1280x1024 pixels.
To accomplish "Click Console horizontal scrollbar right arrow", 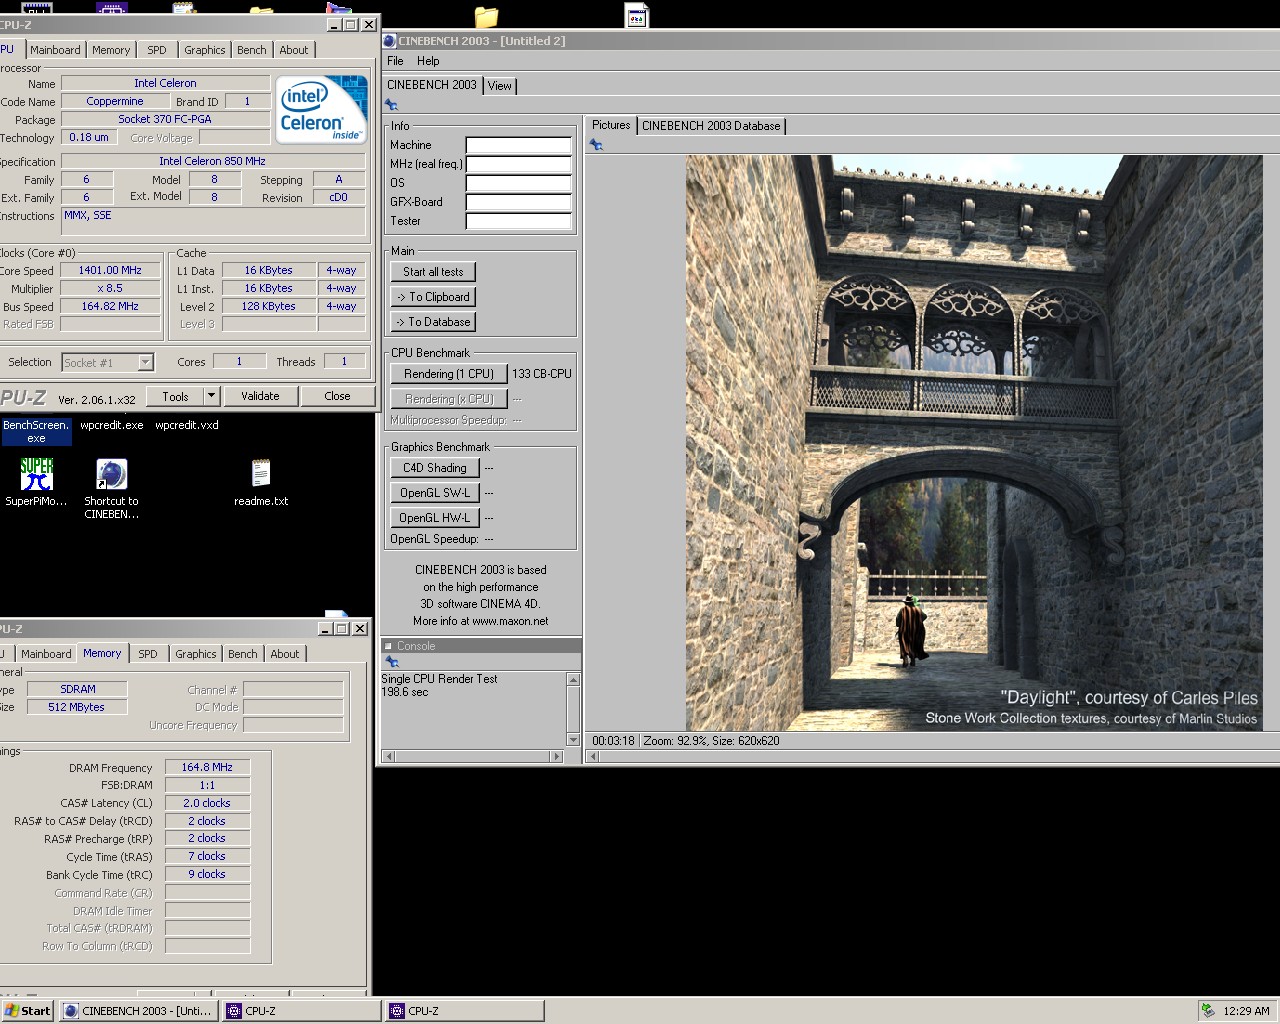I will click(x=557, y=757).
